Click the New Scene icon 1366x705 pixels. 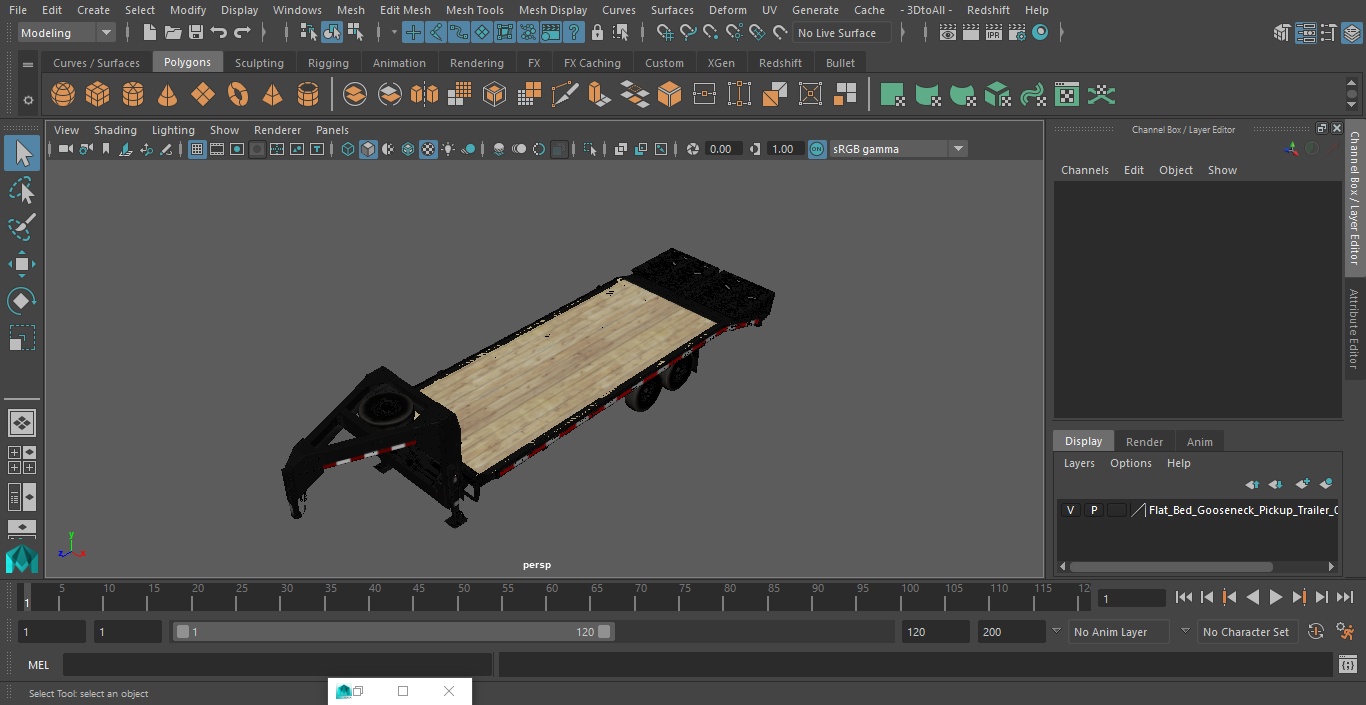point(149,33)
